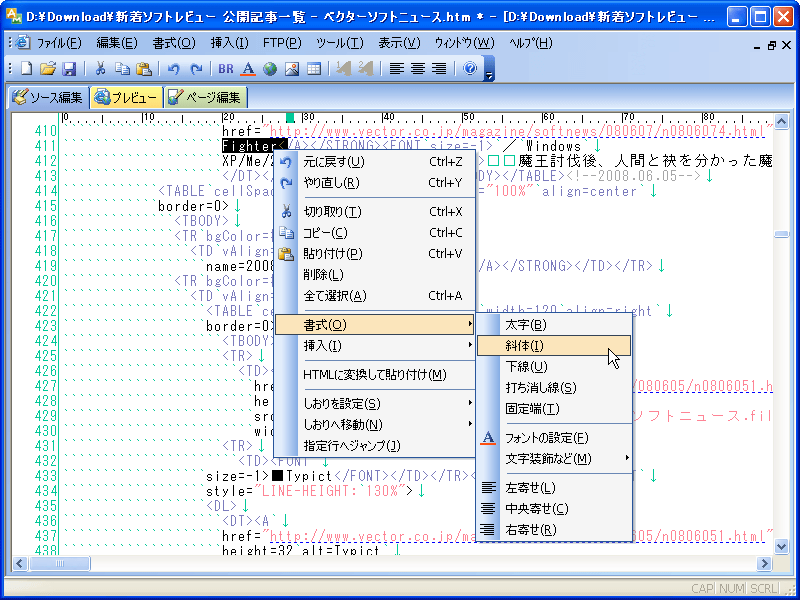Screen dimensions: 800x600
Task: Choose 削除(L) in context menu
Action: click(x=375, y=274)
